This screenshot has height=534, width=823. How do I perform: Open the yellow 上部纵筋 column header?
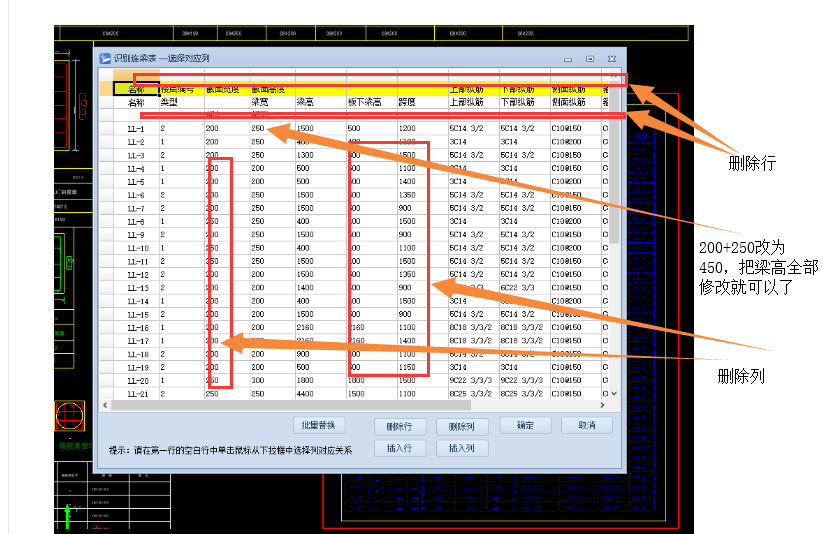[474, 89]
